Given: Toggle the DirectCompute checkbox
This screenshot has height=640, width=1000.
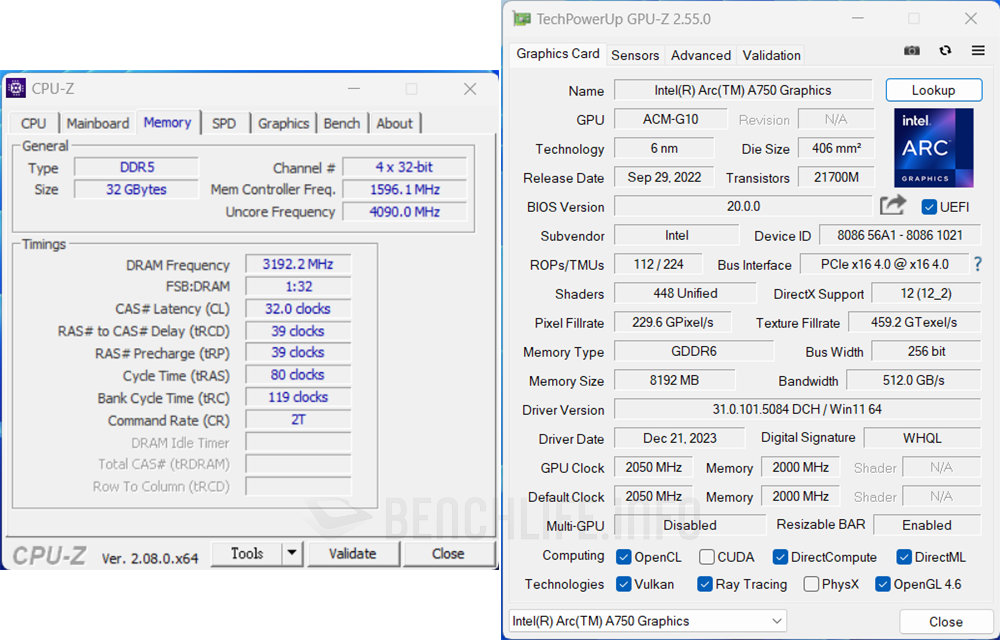Looking at the screenshot, I should [780, 557].
